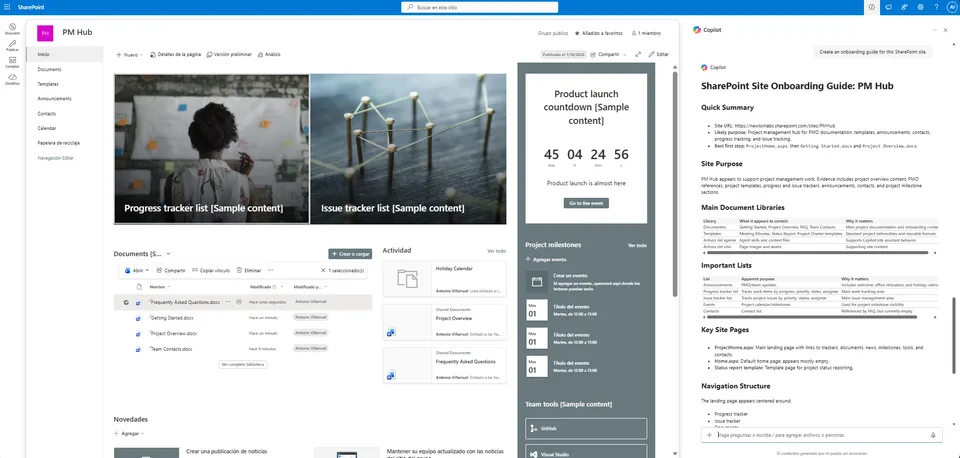
Task: Click Ver todo in Actividad section
Action: (x=497, y=251)
